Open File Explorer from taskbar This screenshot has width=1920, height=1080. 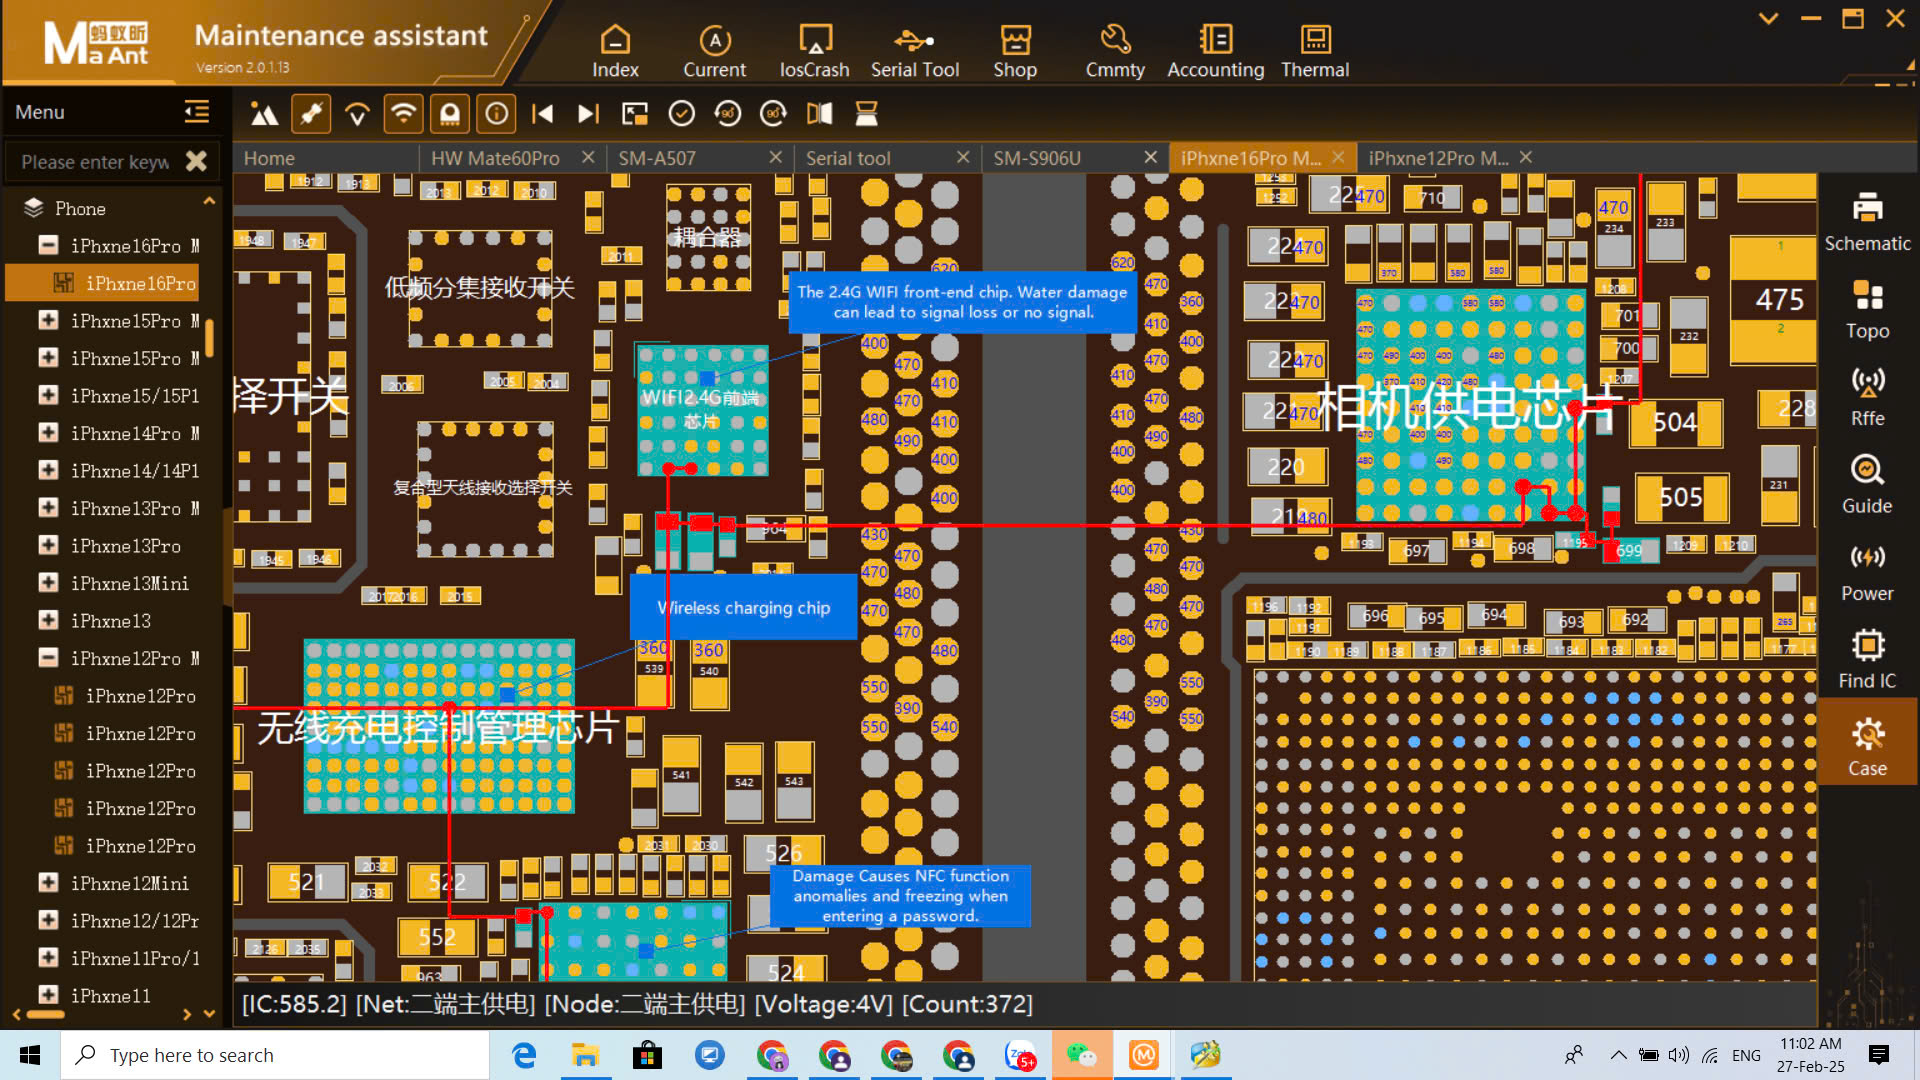[585, 1055]
